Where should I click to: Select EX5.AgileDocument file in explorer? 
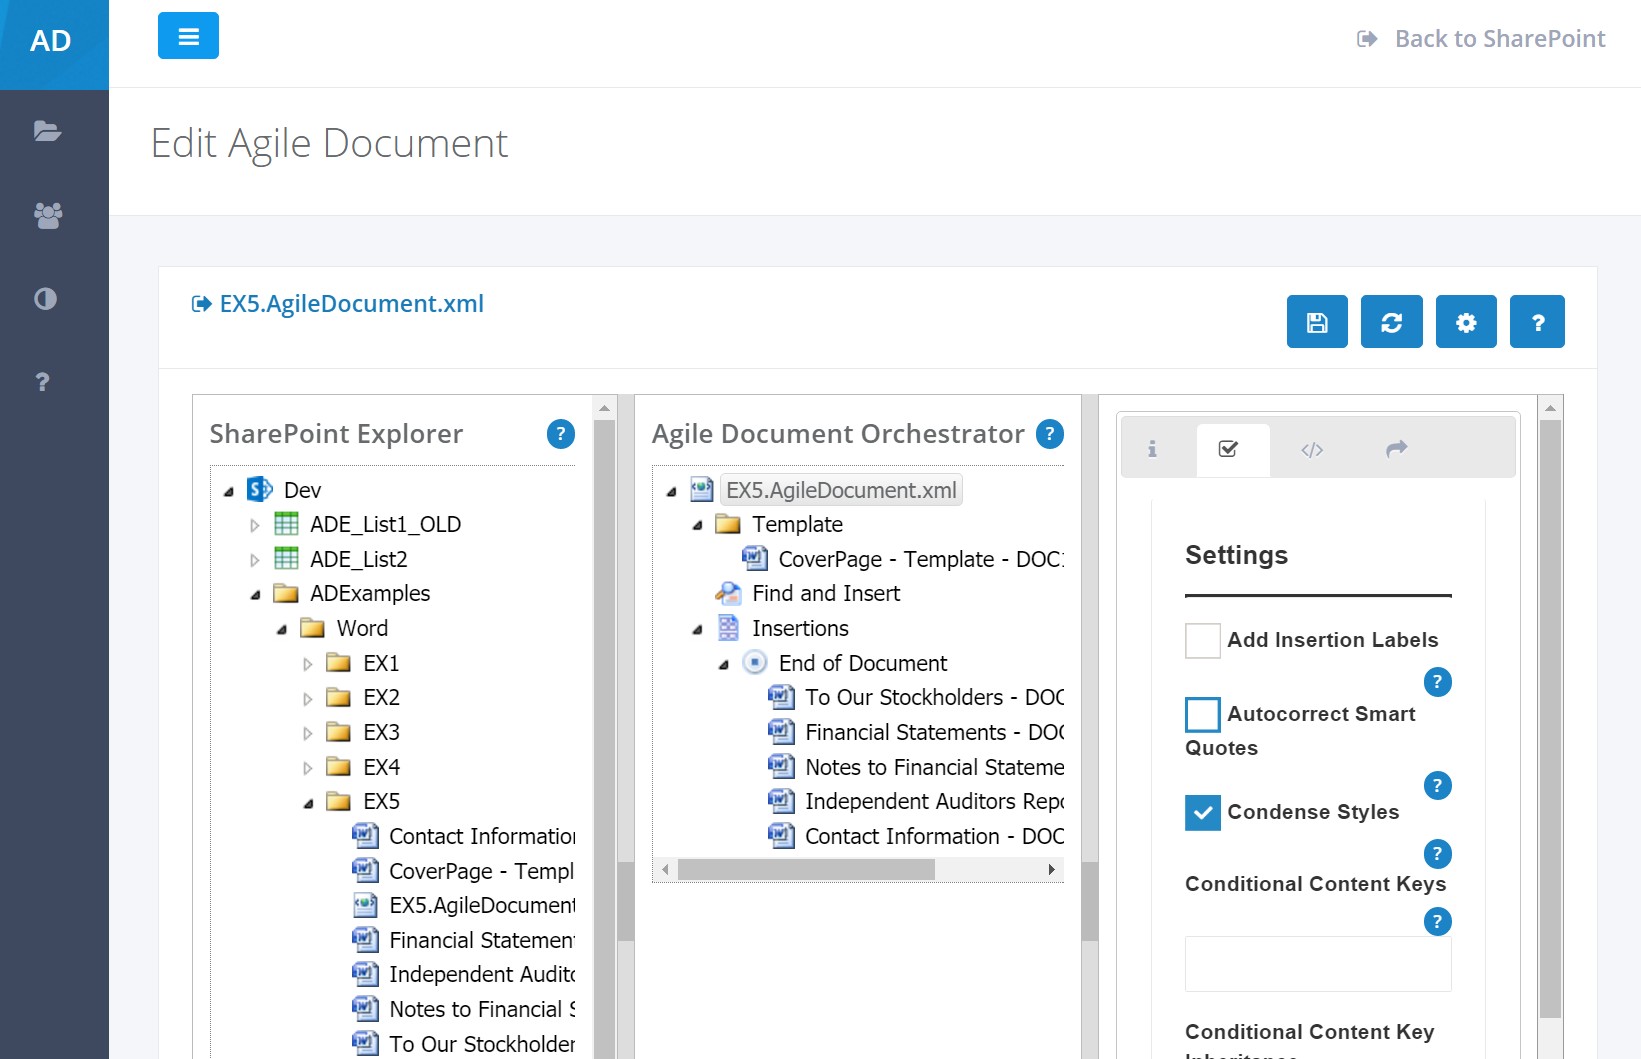coord(482,906)
